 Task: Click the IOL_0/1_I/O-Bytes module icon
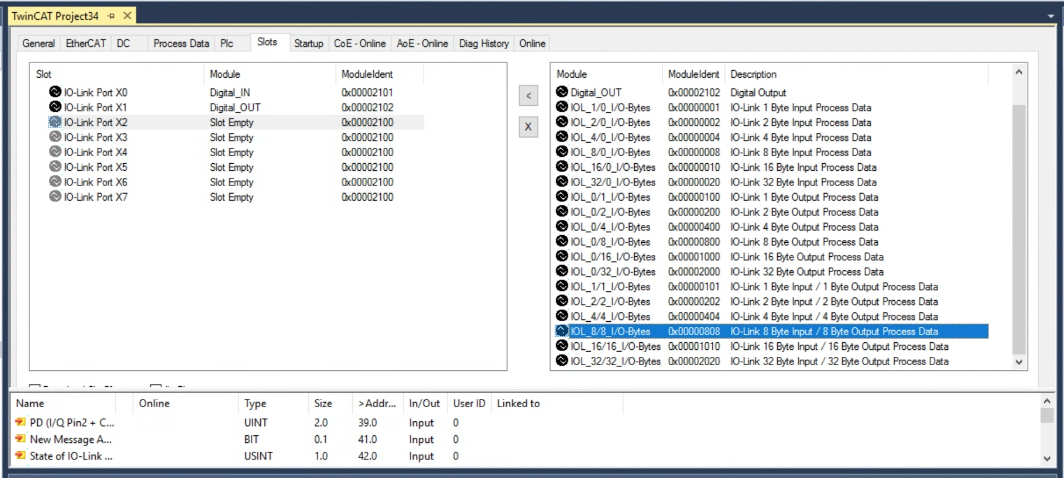(x=562, y=197)
